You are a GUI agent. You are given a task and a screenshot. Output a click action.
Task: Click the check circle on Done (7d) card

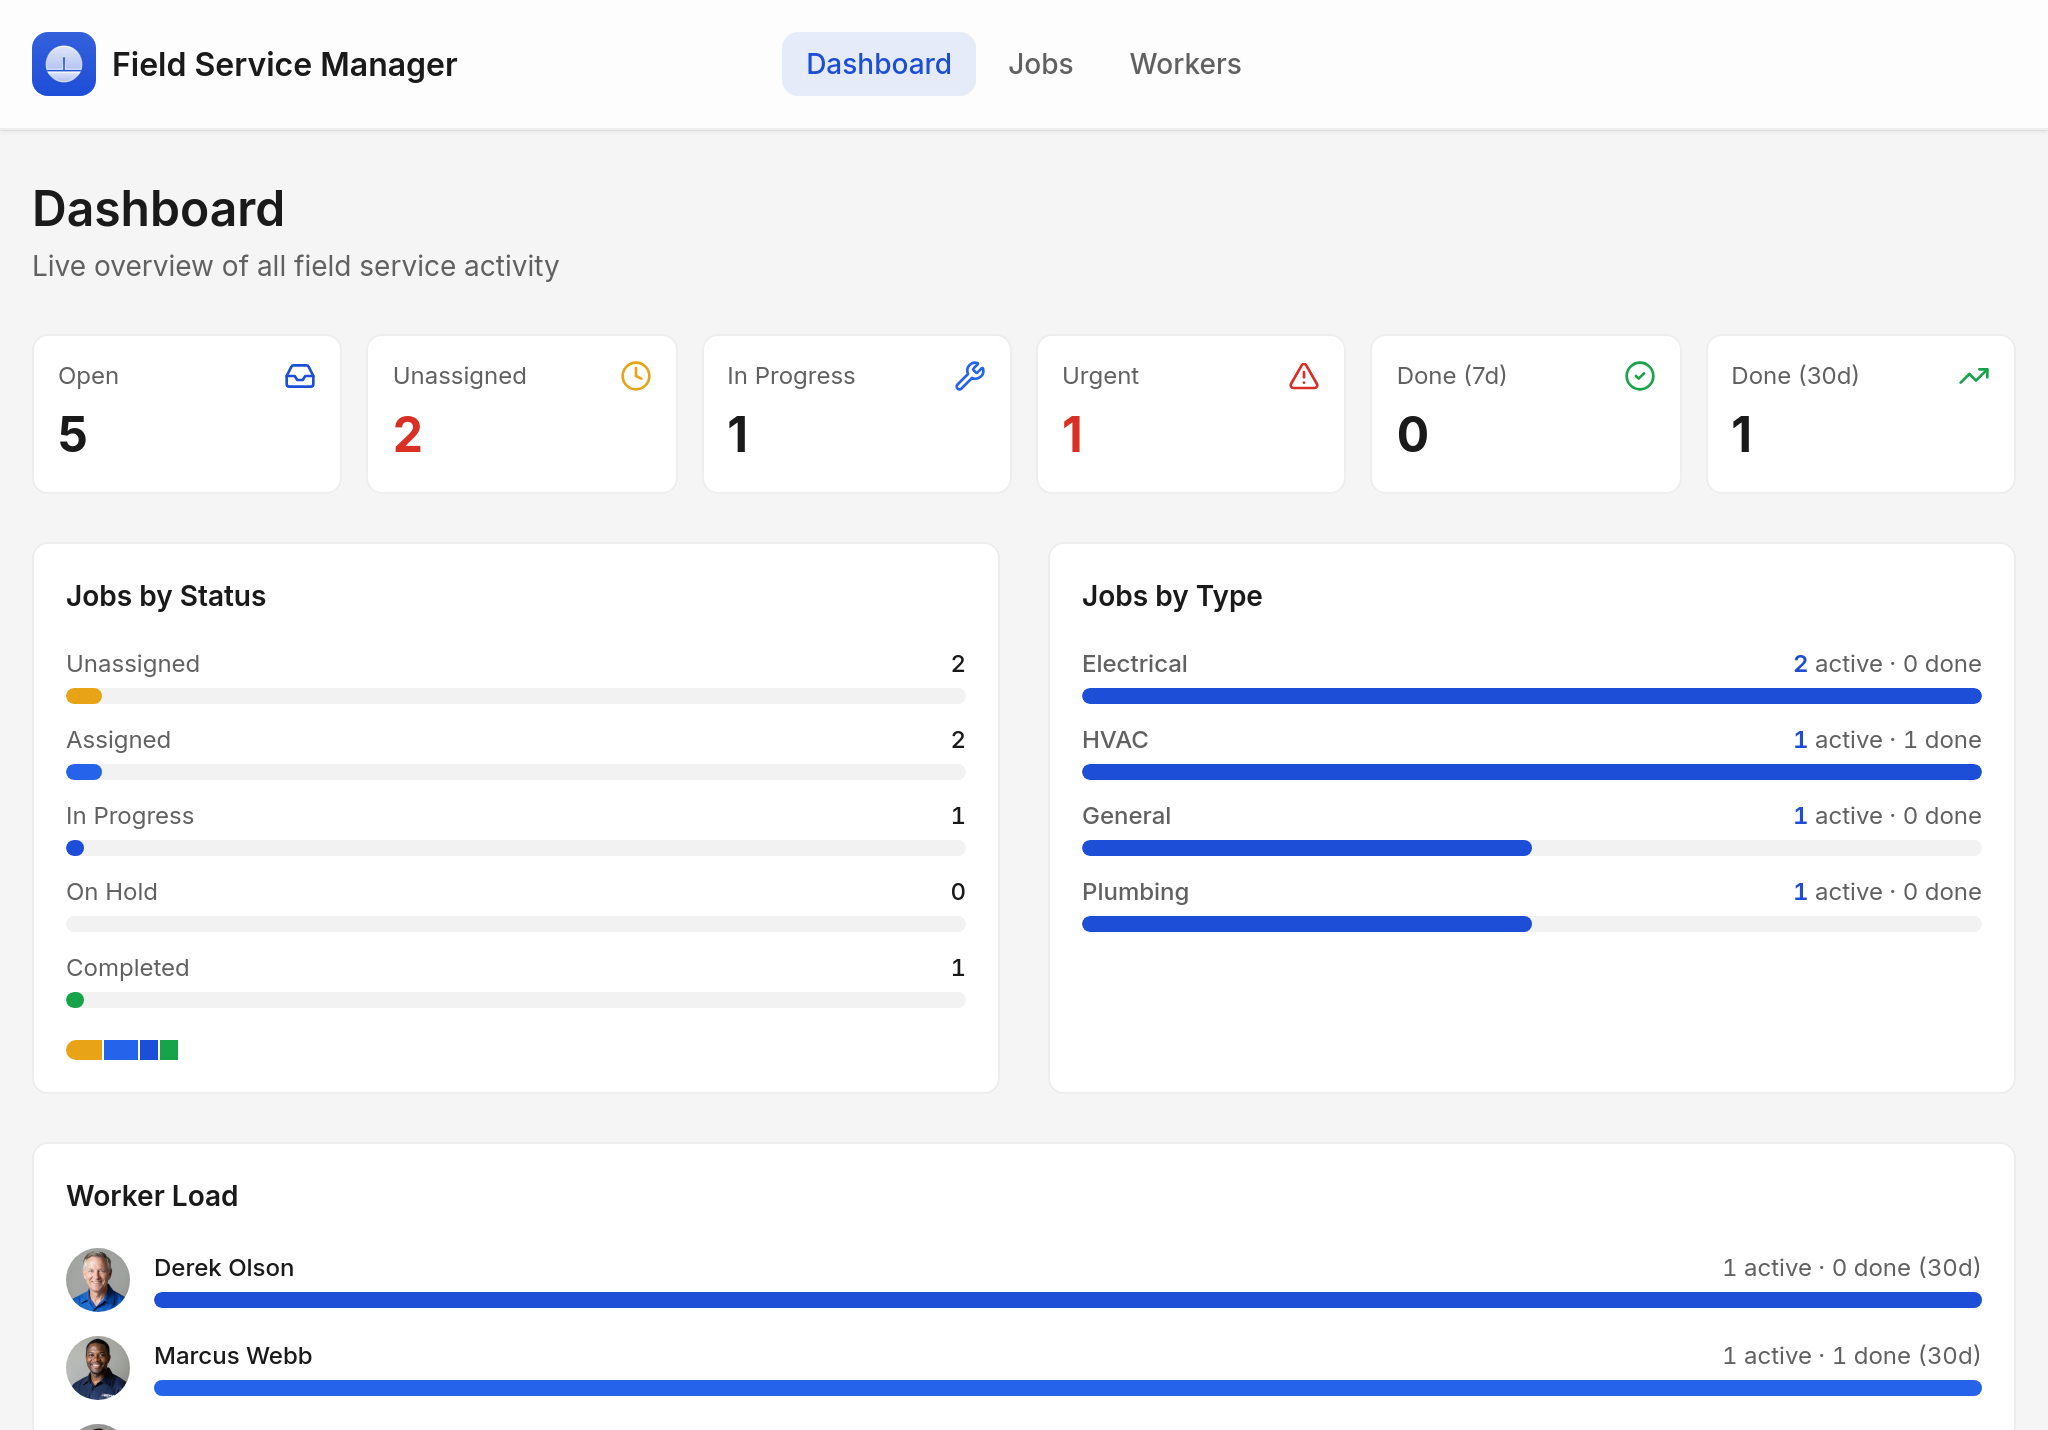tap(1640, 376)
